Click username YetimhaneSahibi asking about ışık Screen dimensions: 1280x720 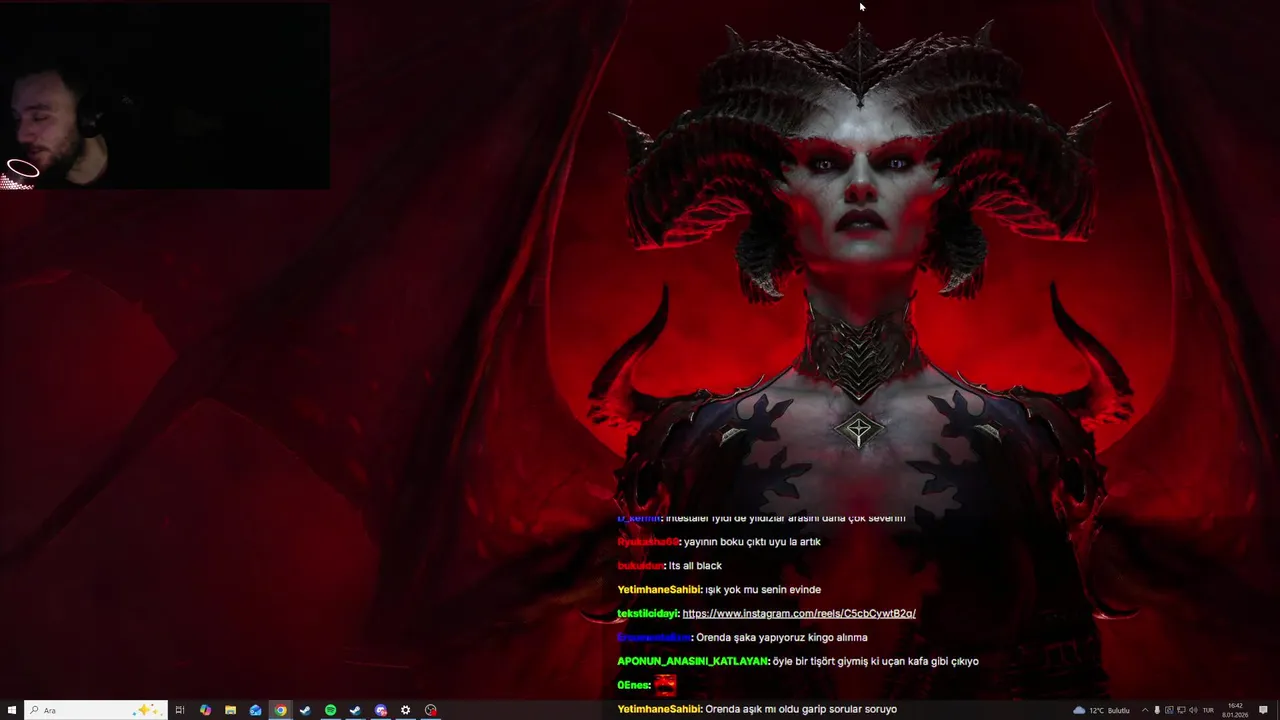click(659, 589)
